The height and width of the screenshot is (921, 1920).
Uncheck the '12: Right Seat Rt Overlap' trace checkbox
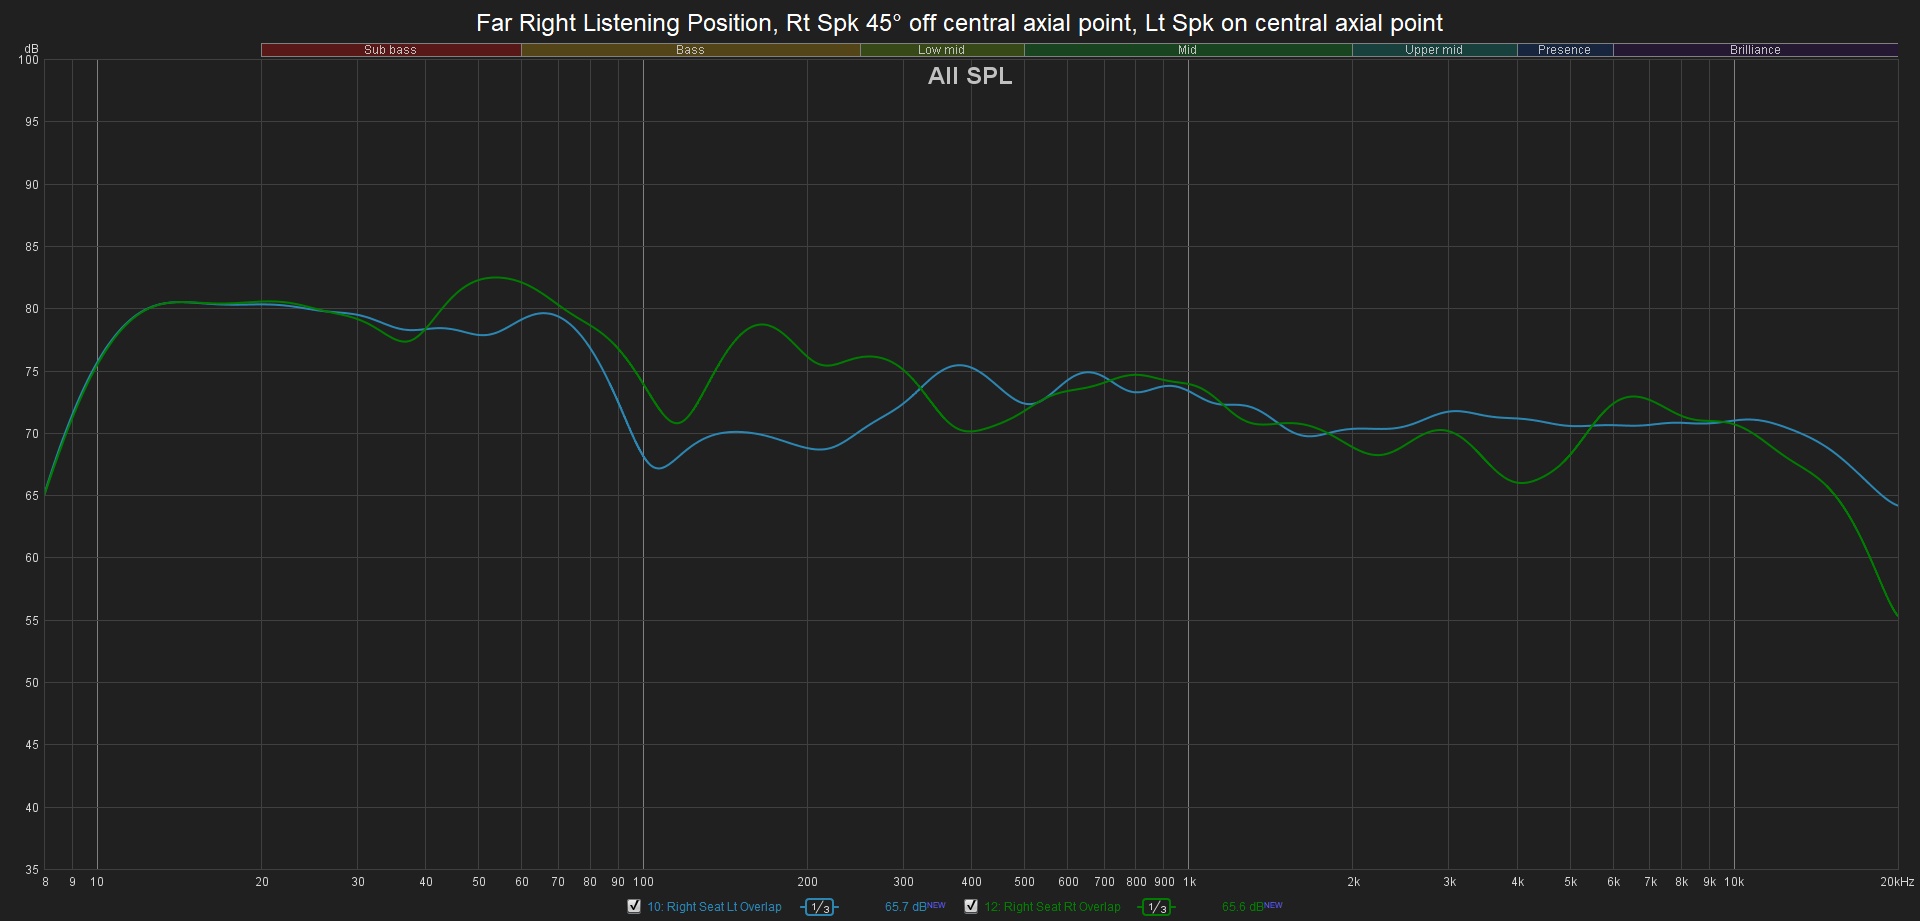971,906
